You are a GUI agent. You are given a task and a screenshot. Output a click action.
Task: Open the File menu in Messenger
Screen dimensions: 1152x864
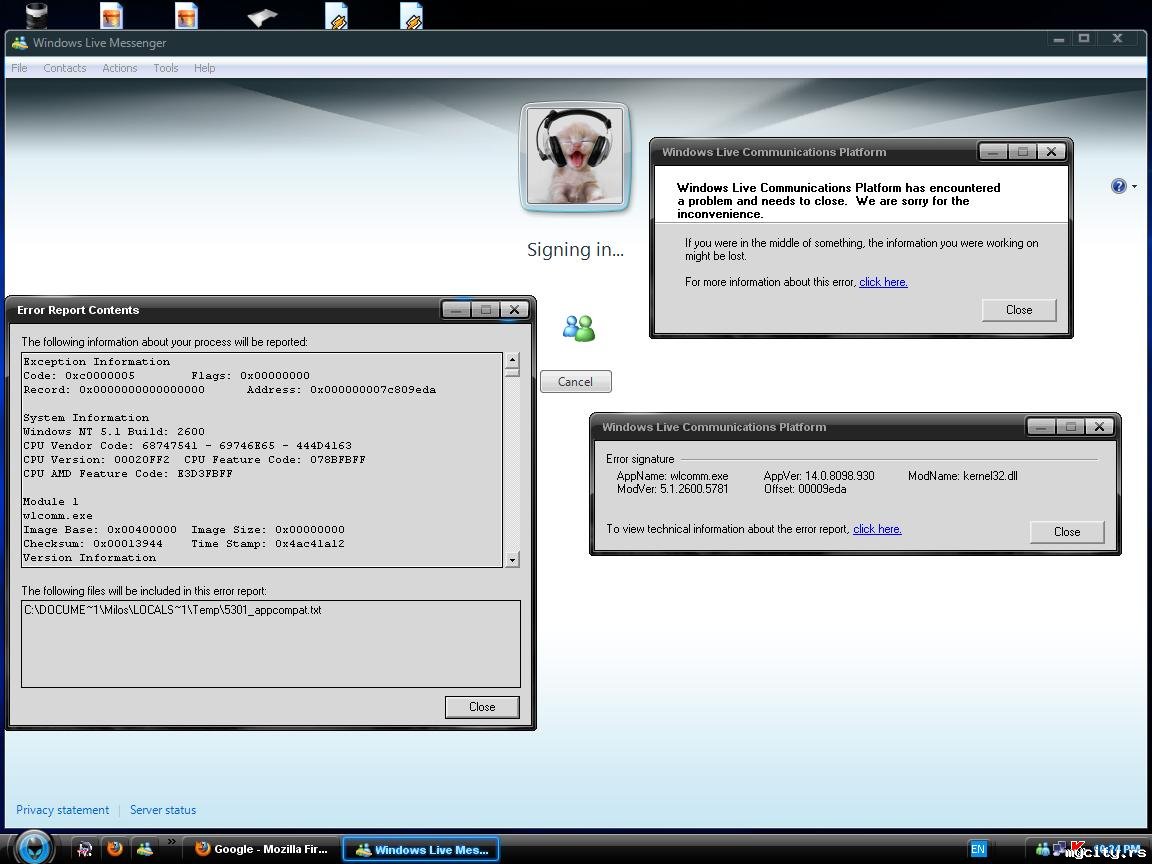click(x=19, y=68)
